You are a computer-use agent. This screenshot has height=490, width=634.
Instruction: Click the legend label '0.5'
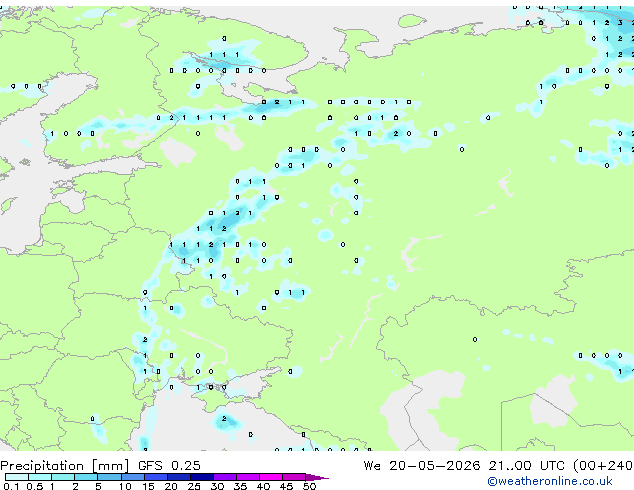[35, 486]
